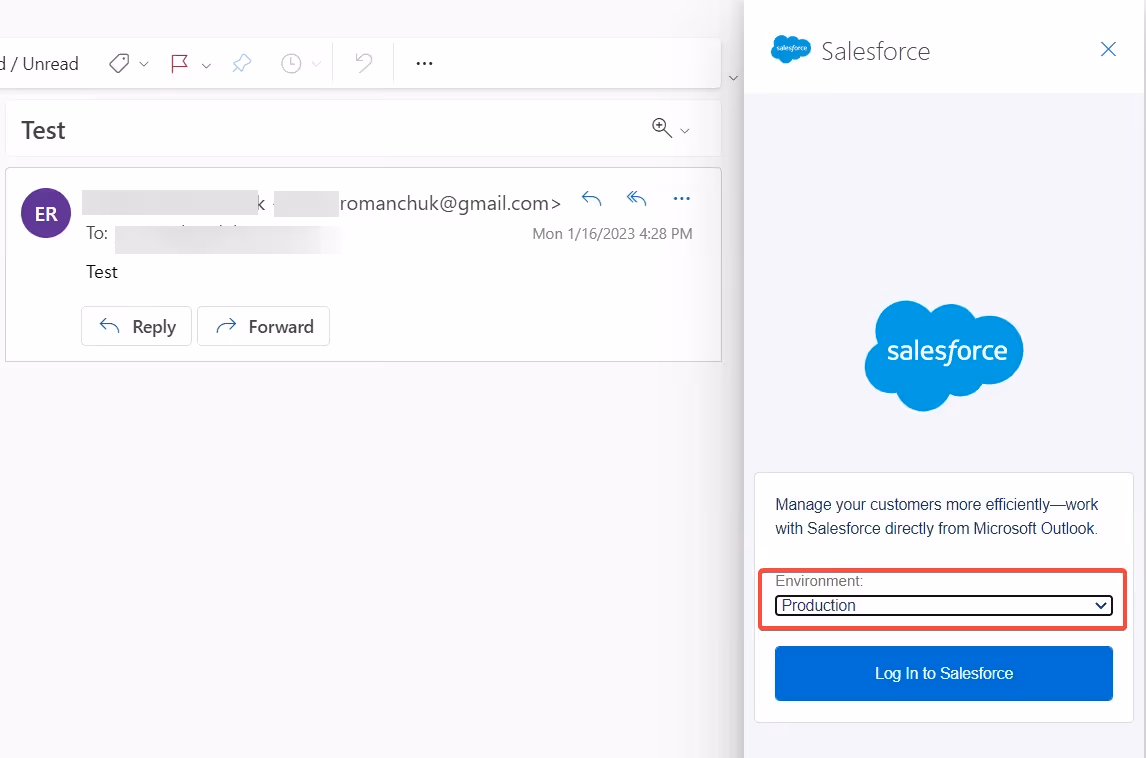This screenshot has height=758, width=1146.
Task: Click the reply-all arrows in the message header
Action: click(636, 198)
